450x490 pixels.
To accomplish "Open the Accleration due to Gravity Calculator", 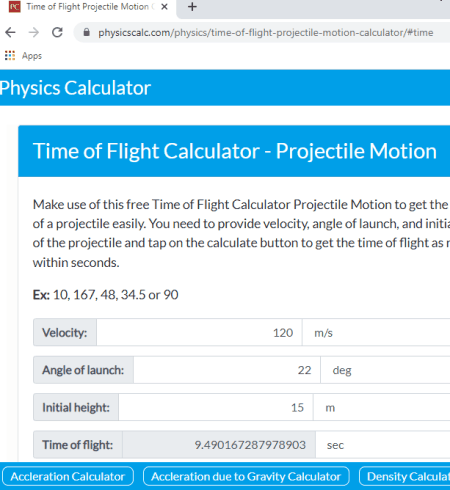I will tap(246, 476).
